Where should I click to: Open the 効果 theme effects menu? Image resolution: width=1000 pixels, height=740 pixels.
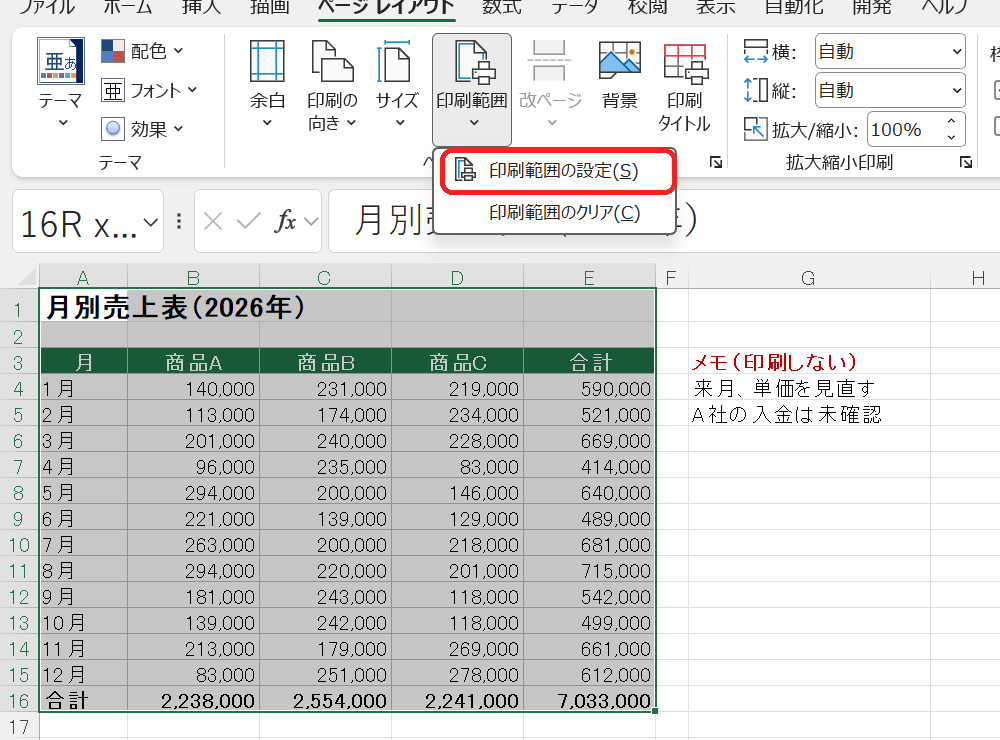pyautogui.click(x=142, y=130)
